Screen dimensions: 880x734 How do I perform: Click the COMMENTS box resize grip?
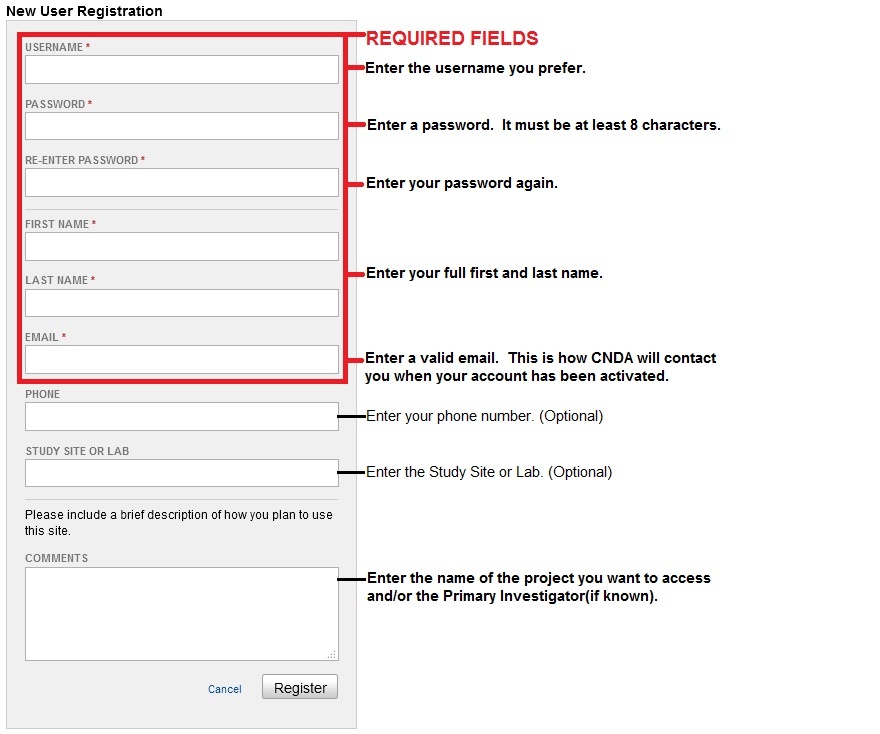[x=334, y=655]
